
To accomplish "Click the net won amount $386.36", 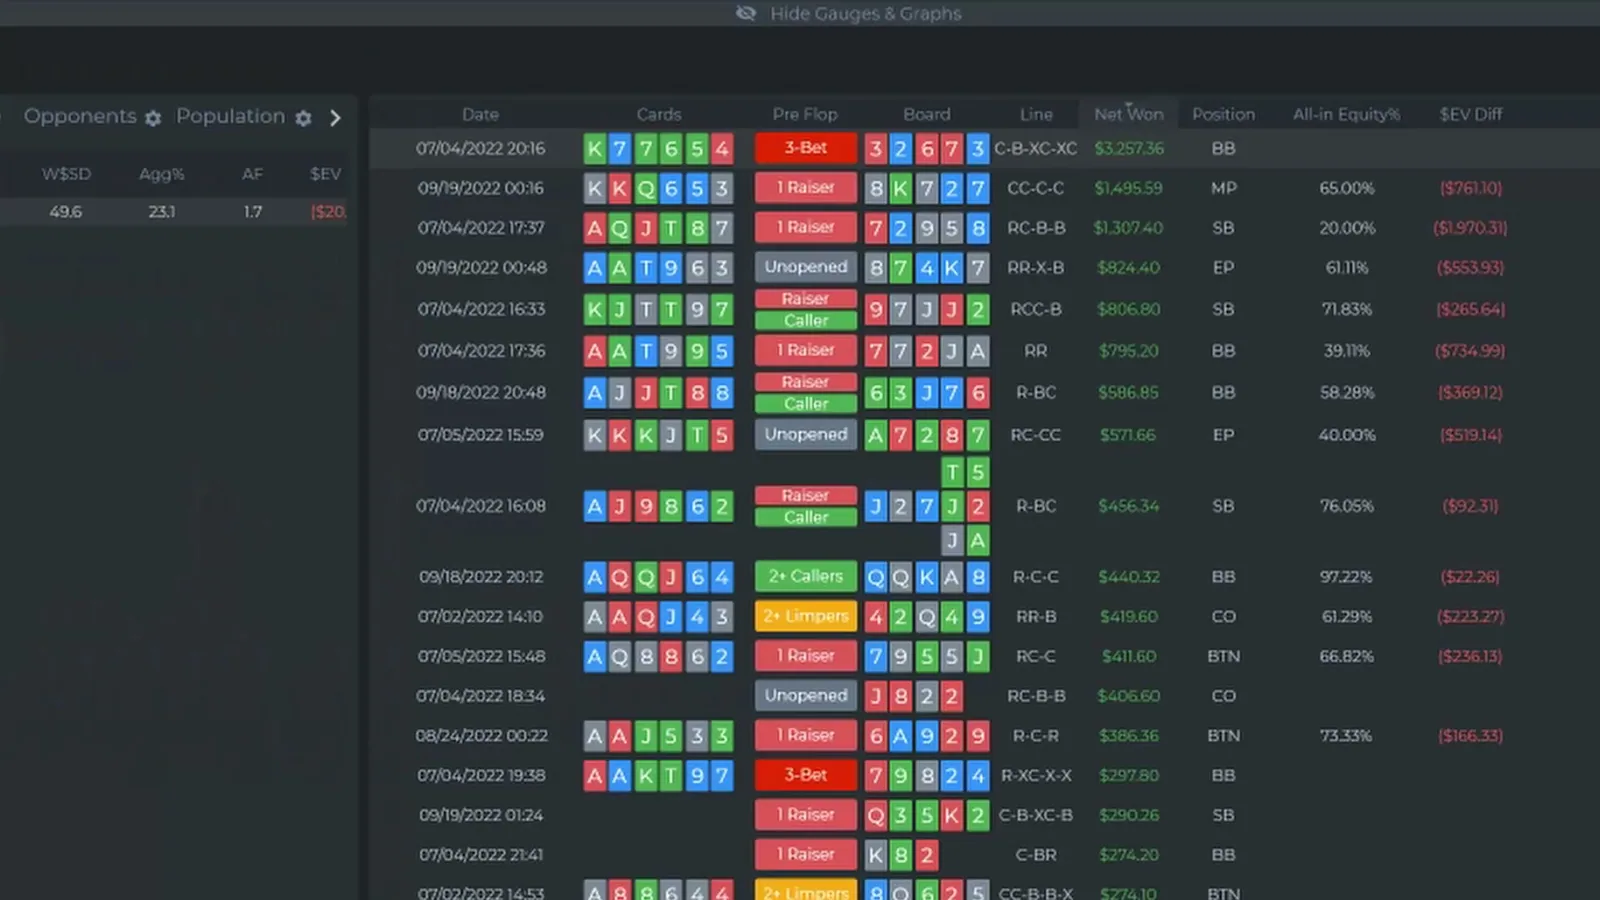I will coord(1129,736).
